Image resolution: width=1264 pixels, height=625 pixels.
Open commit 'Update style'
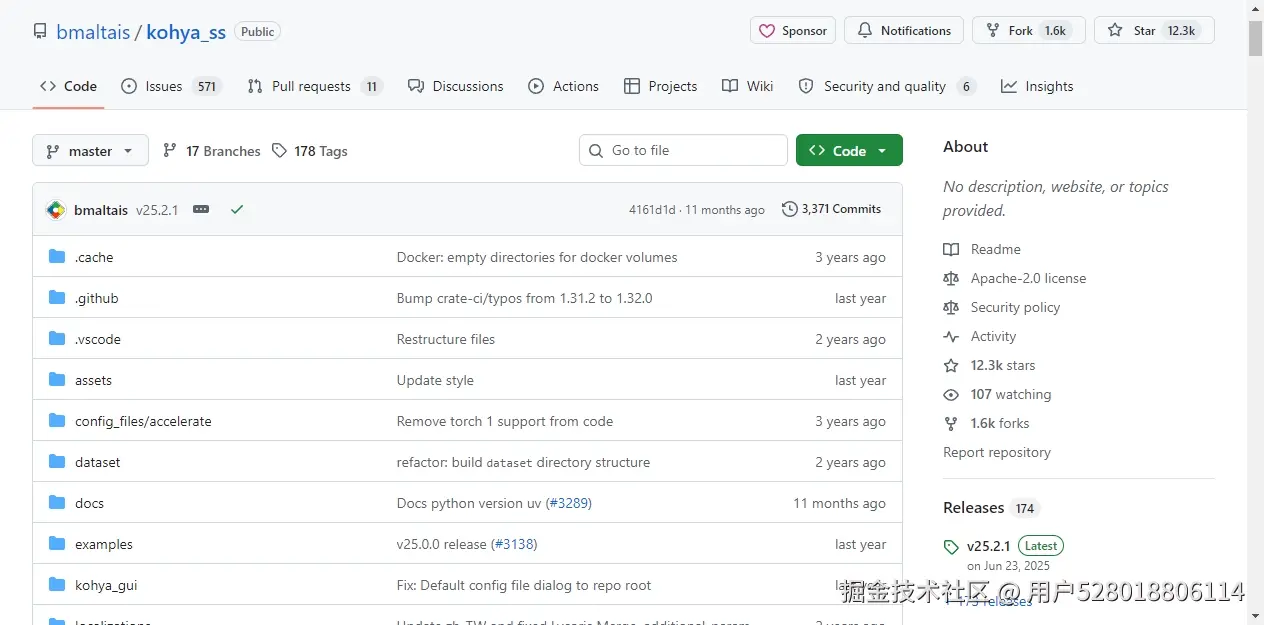pyautogui.click(x=435, y=380)
